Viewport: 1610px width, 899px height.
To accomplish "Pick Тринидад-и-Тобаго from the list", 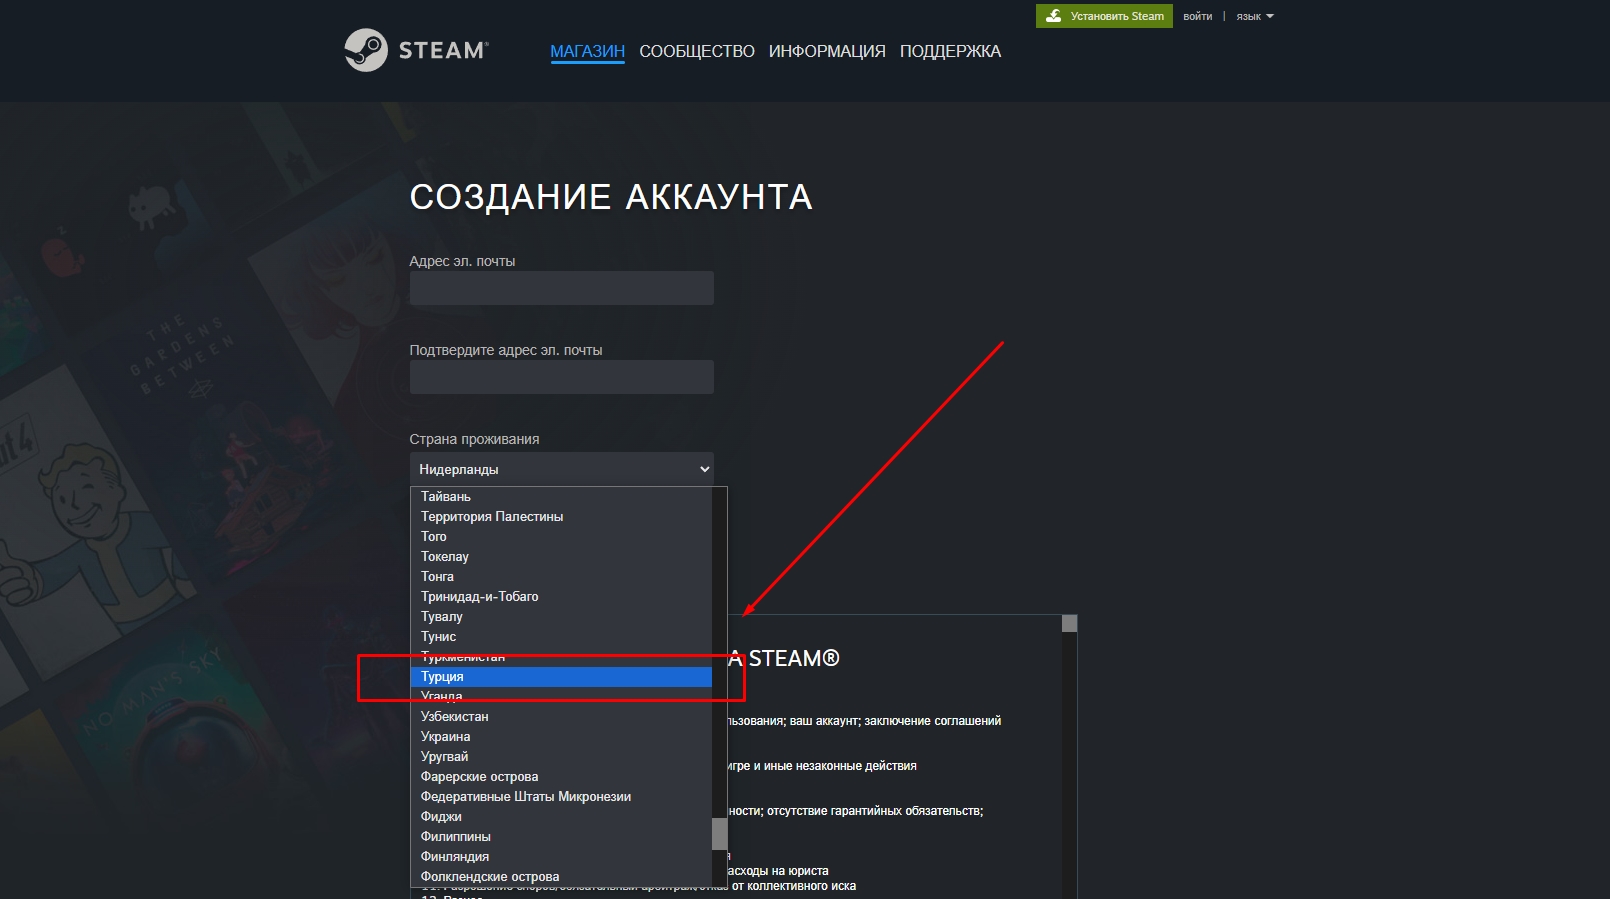I will (x=561, y=597).
